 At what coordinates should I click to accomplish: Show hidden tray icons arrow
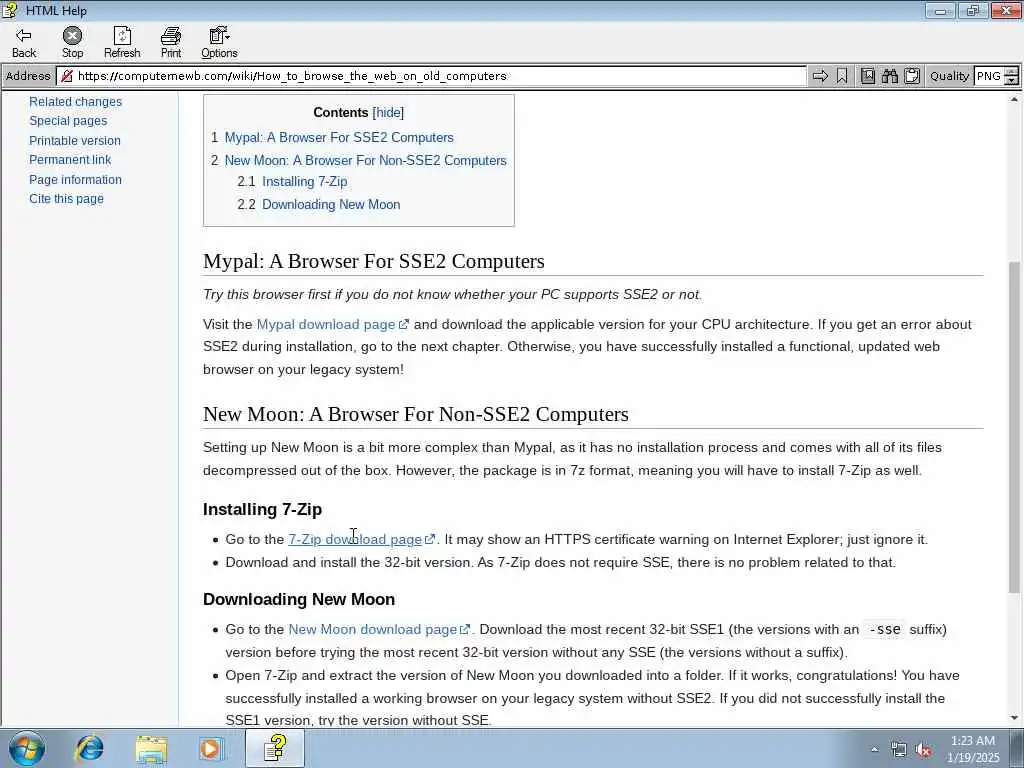tap(874, 749)
